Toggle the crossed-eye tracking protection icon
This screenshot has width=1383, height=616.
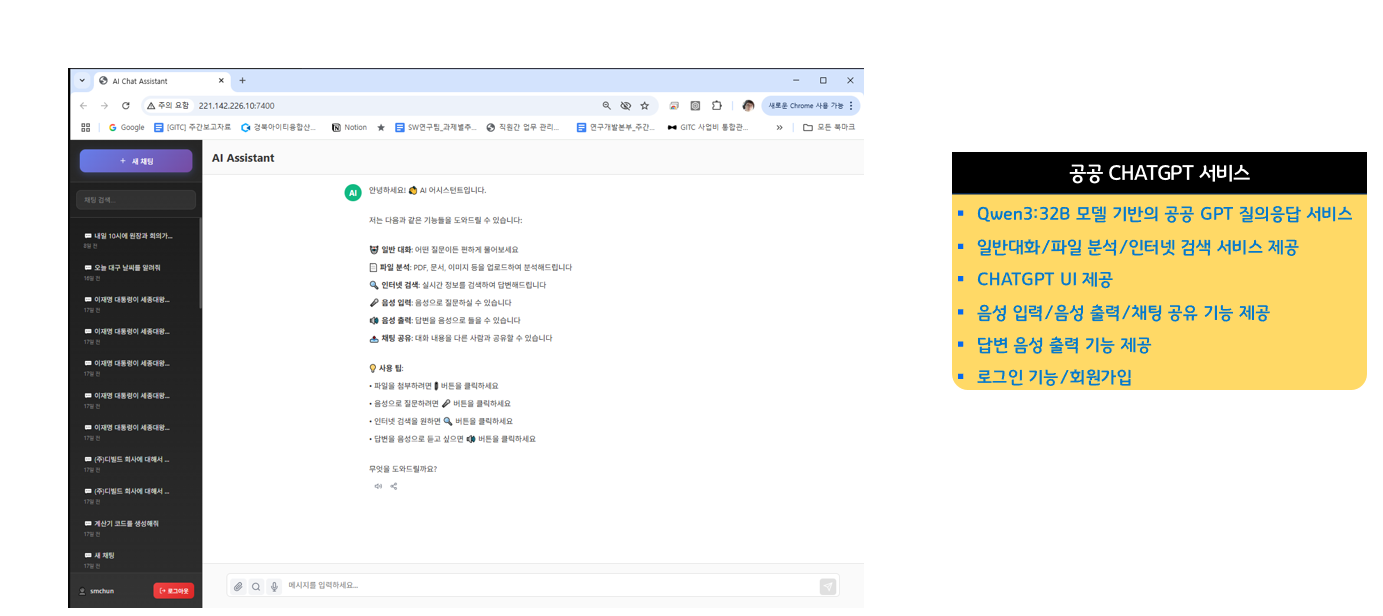point(626,105)
